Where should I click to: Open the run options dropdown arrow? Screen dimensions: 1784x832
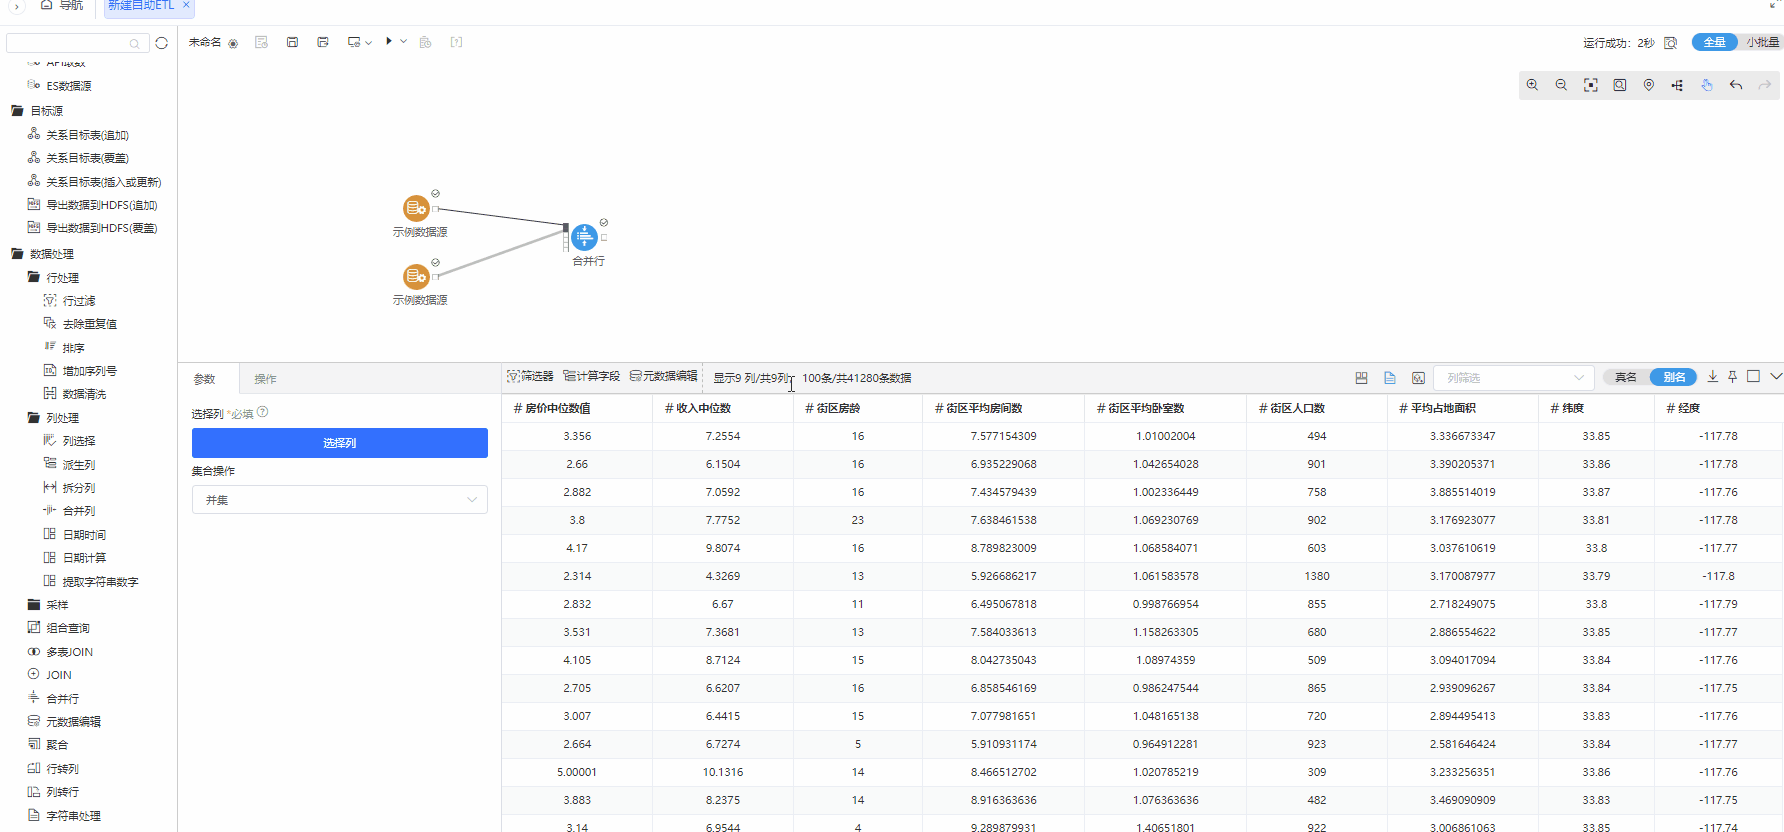tap(404, 41)
